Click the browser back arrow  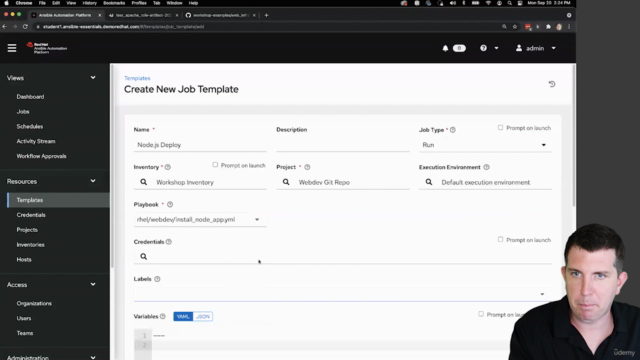click(4, 27)
